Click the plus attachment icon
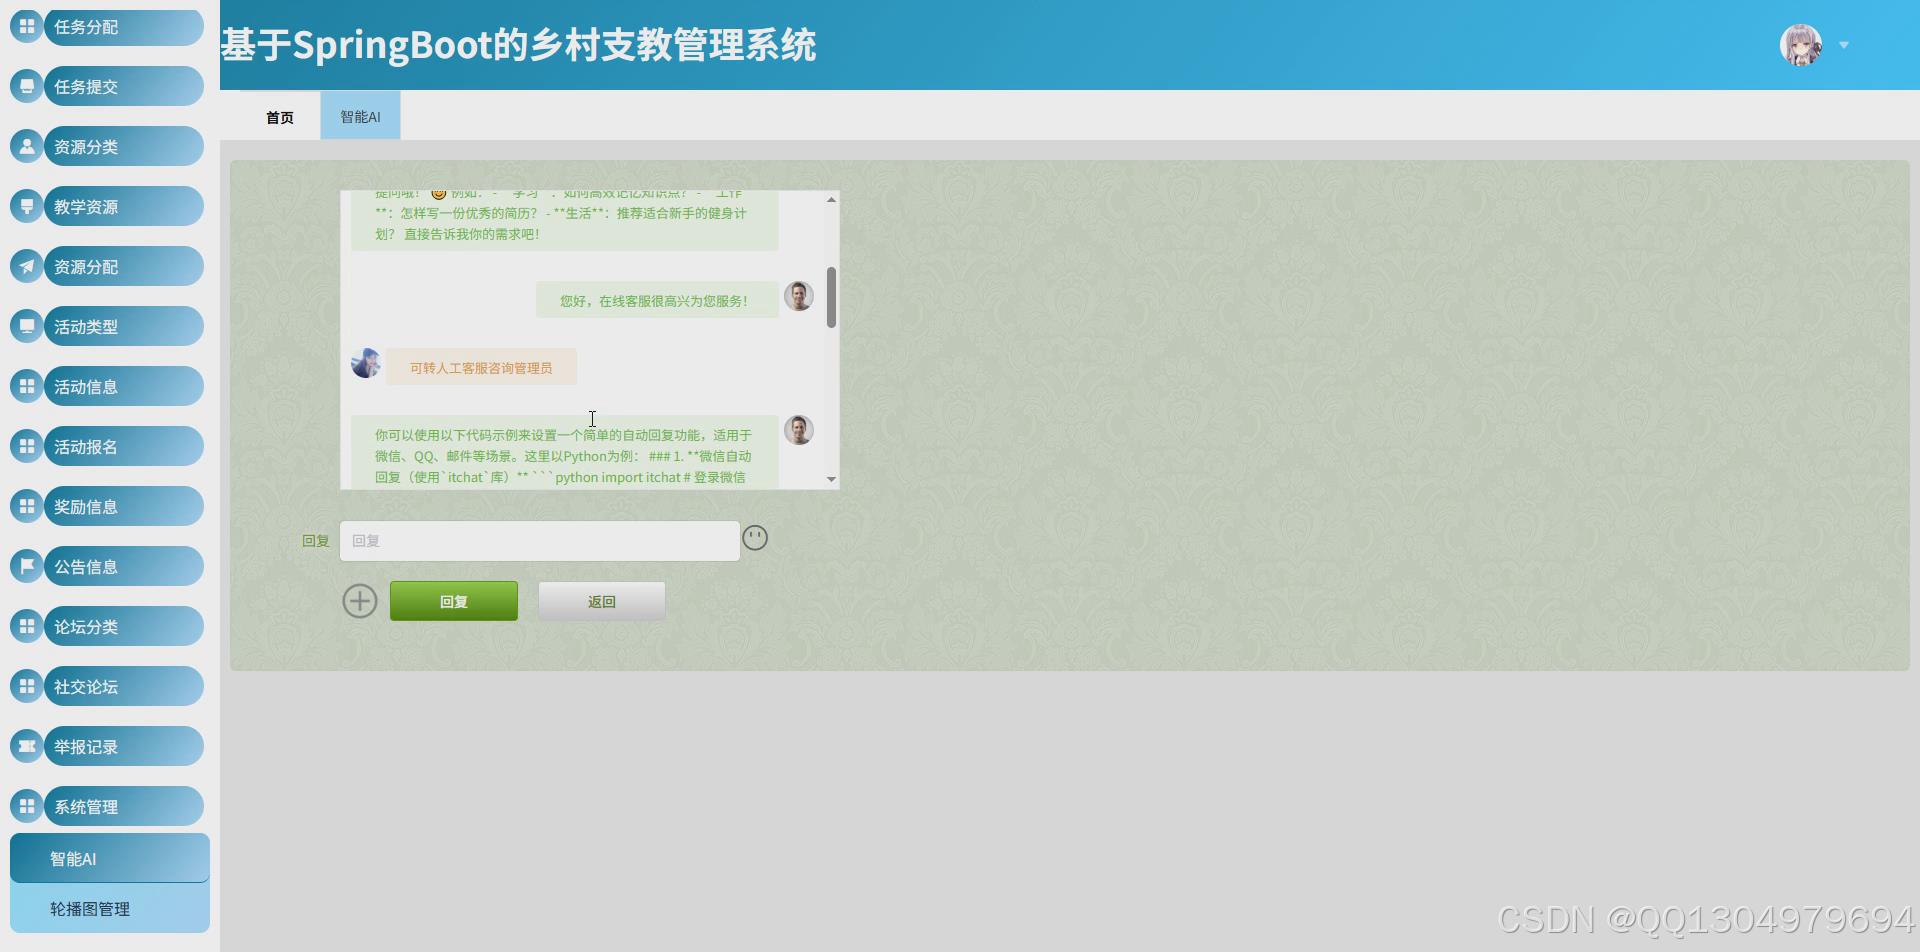This screenshot has height=952, width=1920. pos(360,600)
